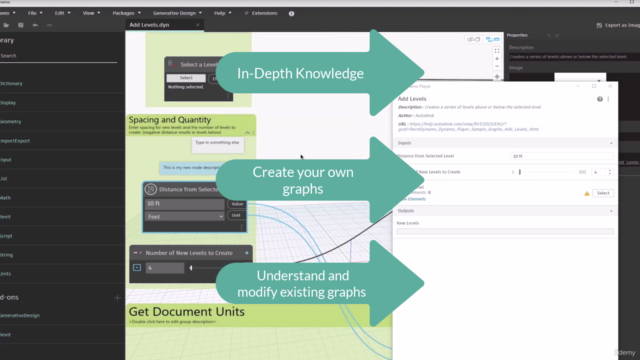Click the Get Document Units group title

(x=187, y=312)
